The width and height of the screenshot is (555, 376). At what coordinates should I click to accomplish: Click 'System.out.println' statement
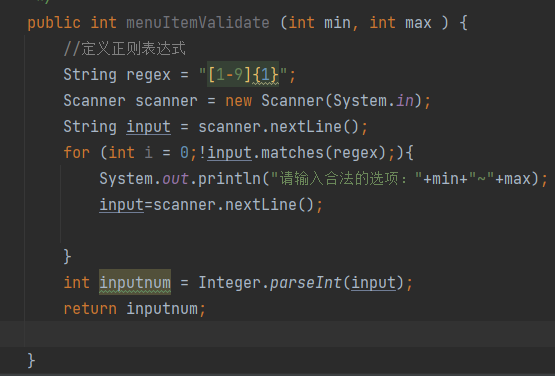pyautogui.click(x=180, y=179)
